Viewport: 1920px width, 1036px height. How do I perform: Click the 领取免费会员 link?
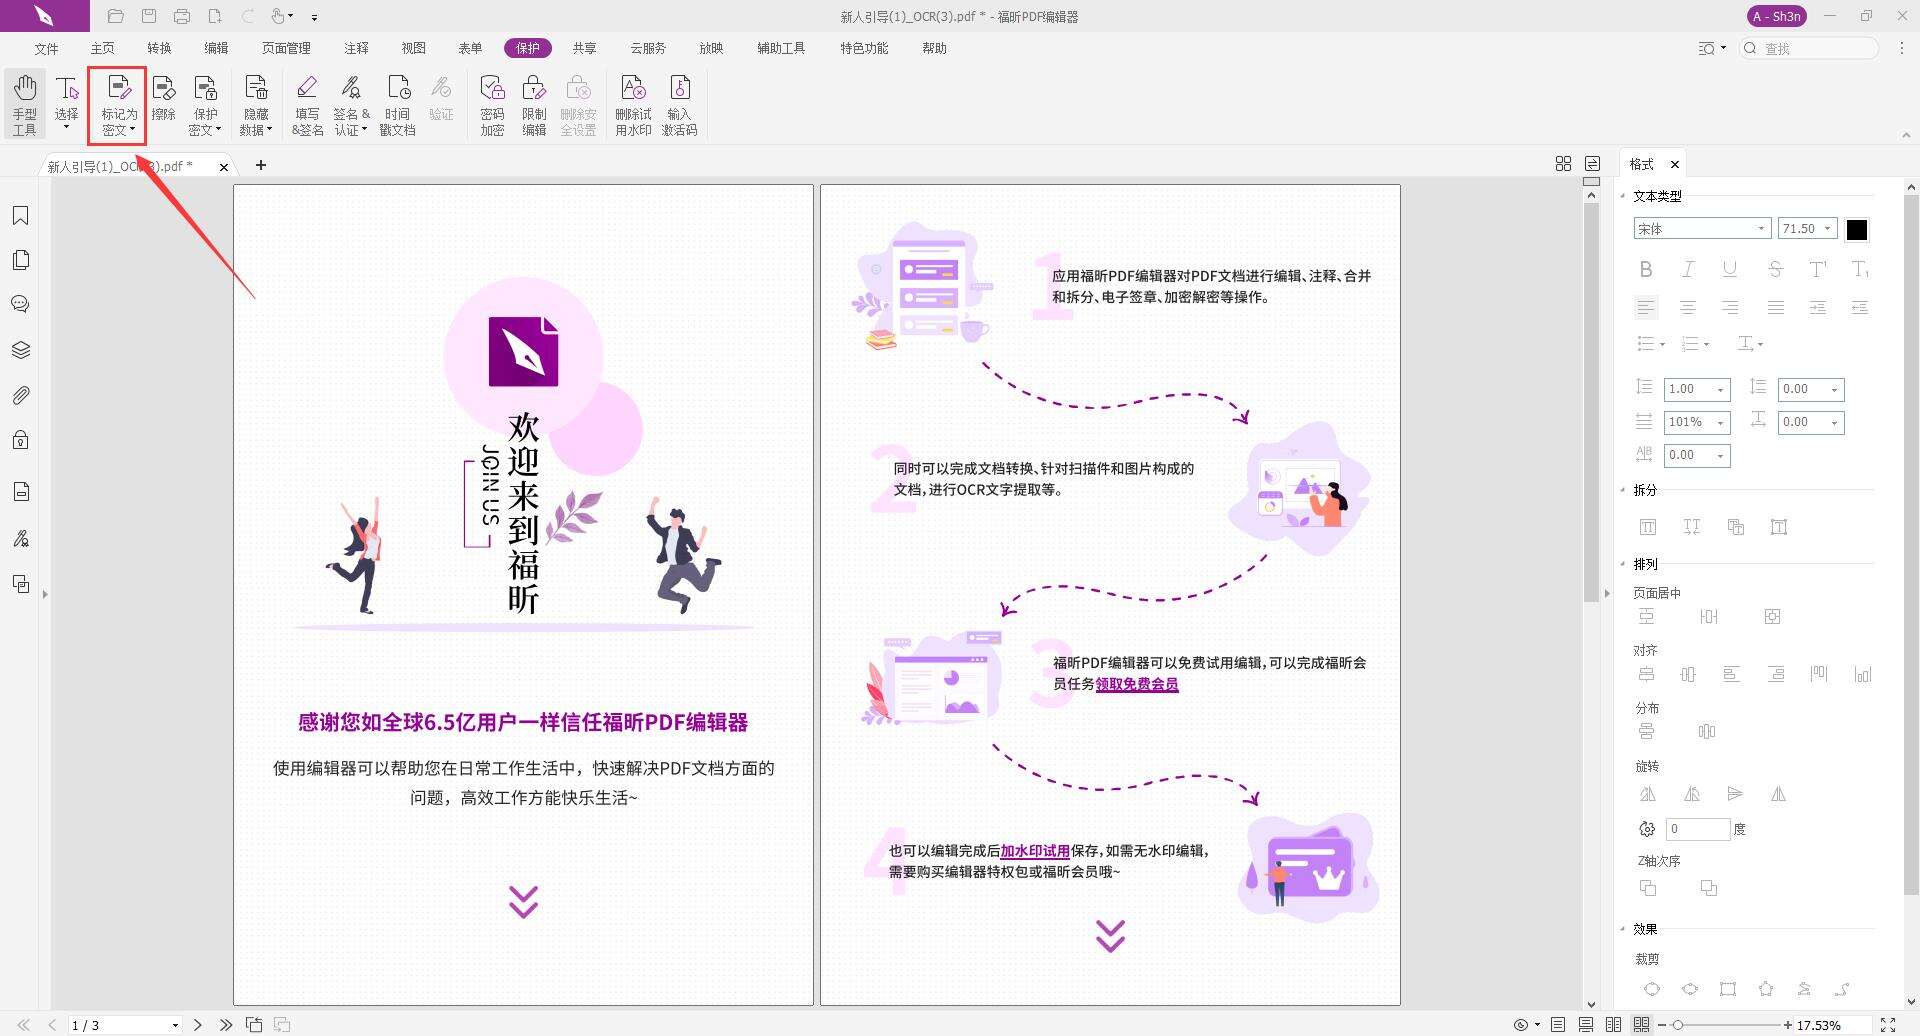pyautogui.click(x=1137, y=684)
